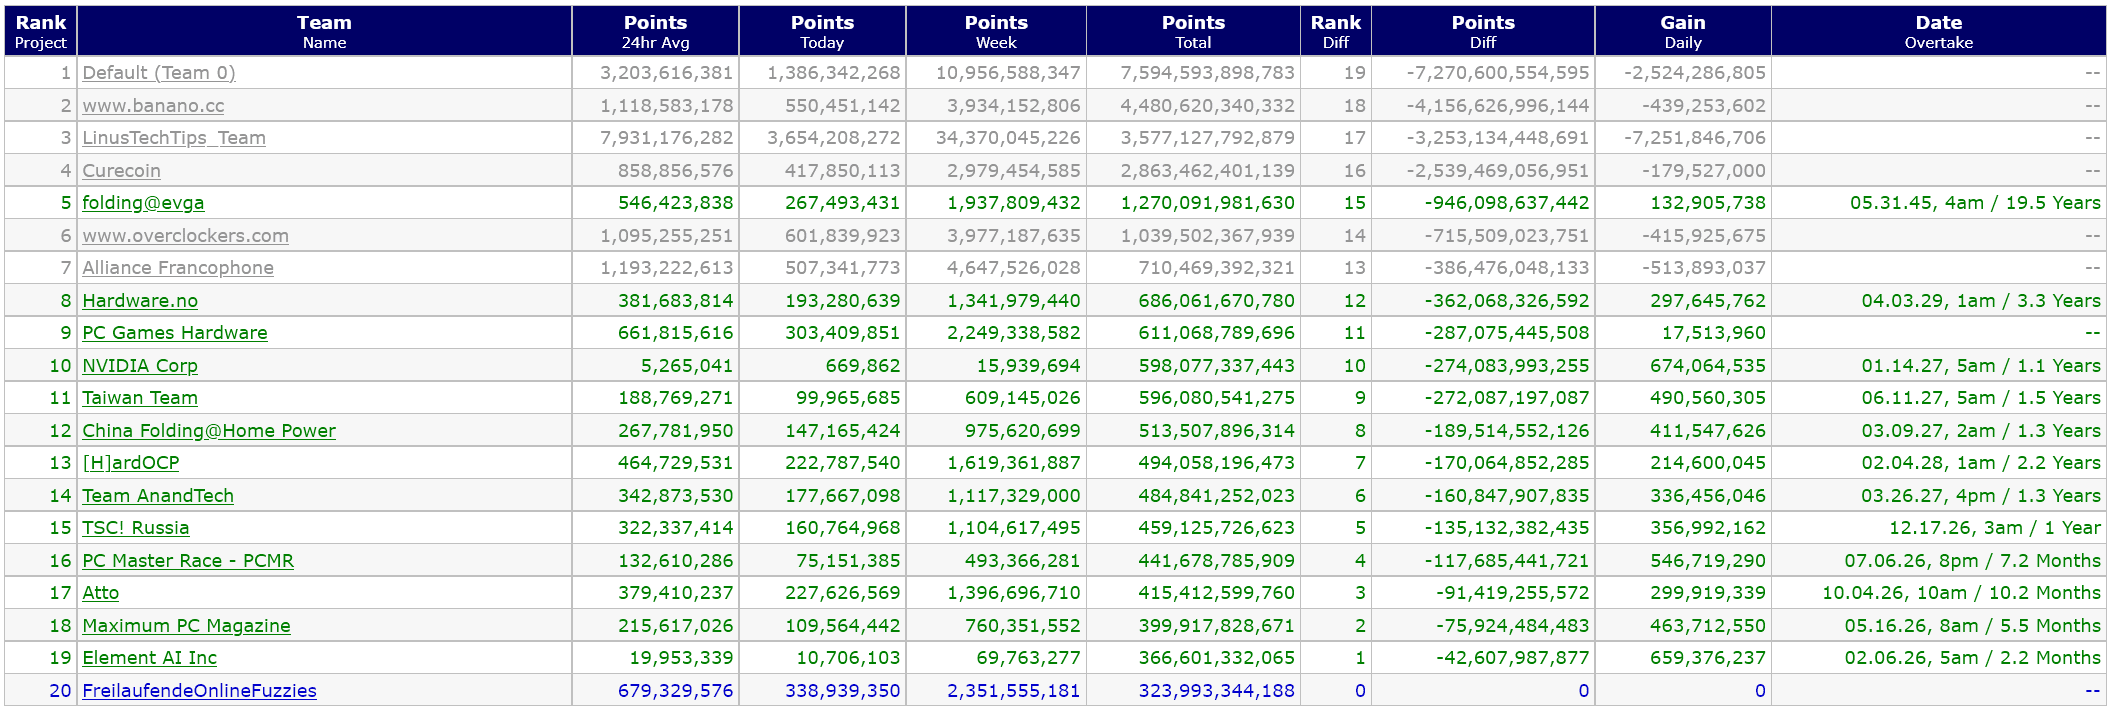
Task: Open the Maximum PC Magazine link
Action: 186,626
